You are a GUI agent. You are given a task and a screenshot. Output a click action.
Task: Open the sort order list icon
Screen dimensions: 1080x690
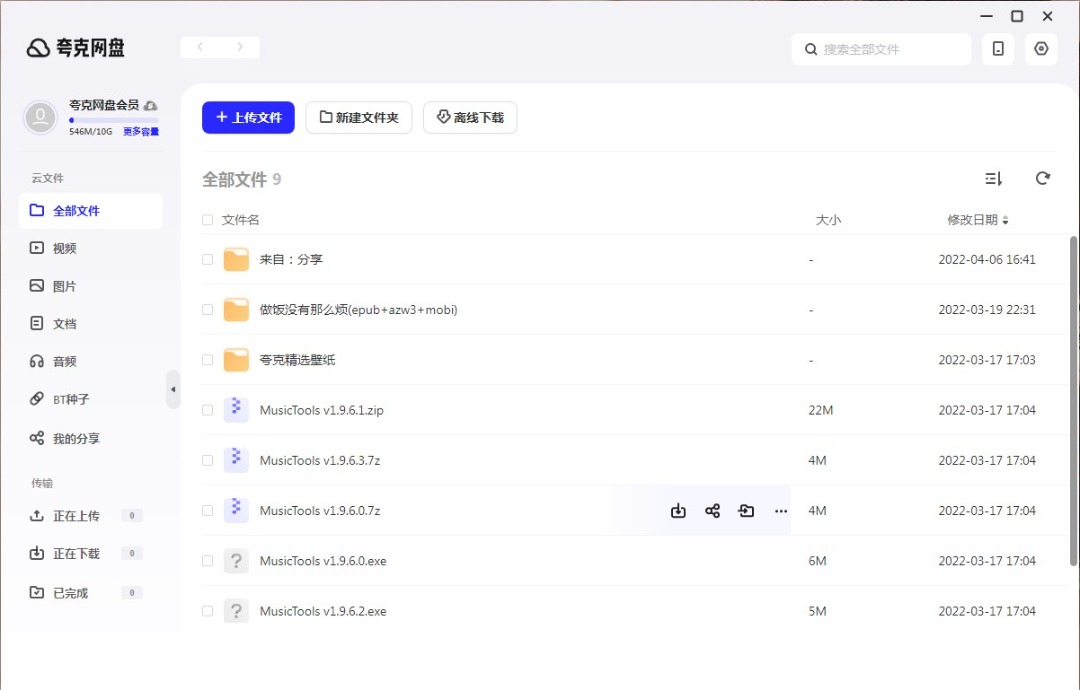pyautogui.click(x=993, y=178)
